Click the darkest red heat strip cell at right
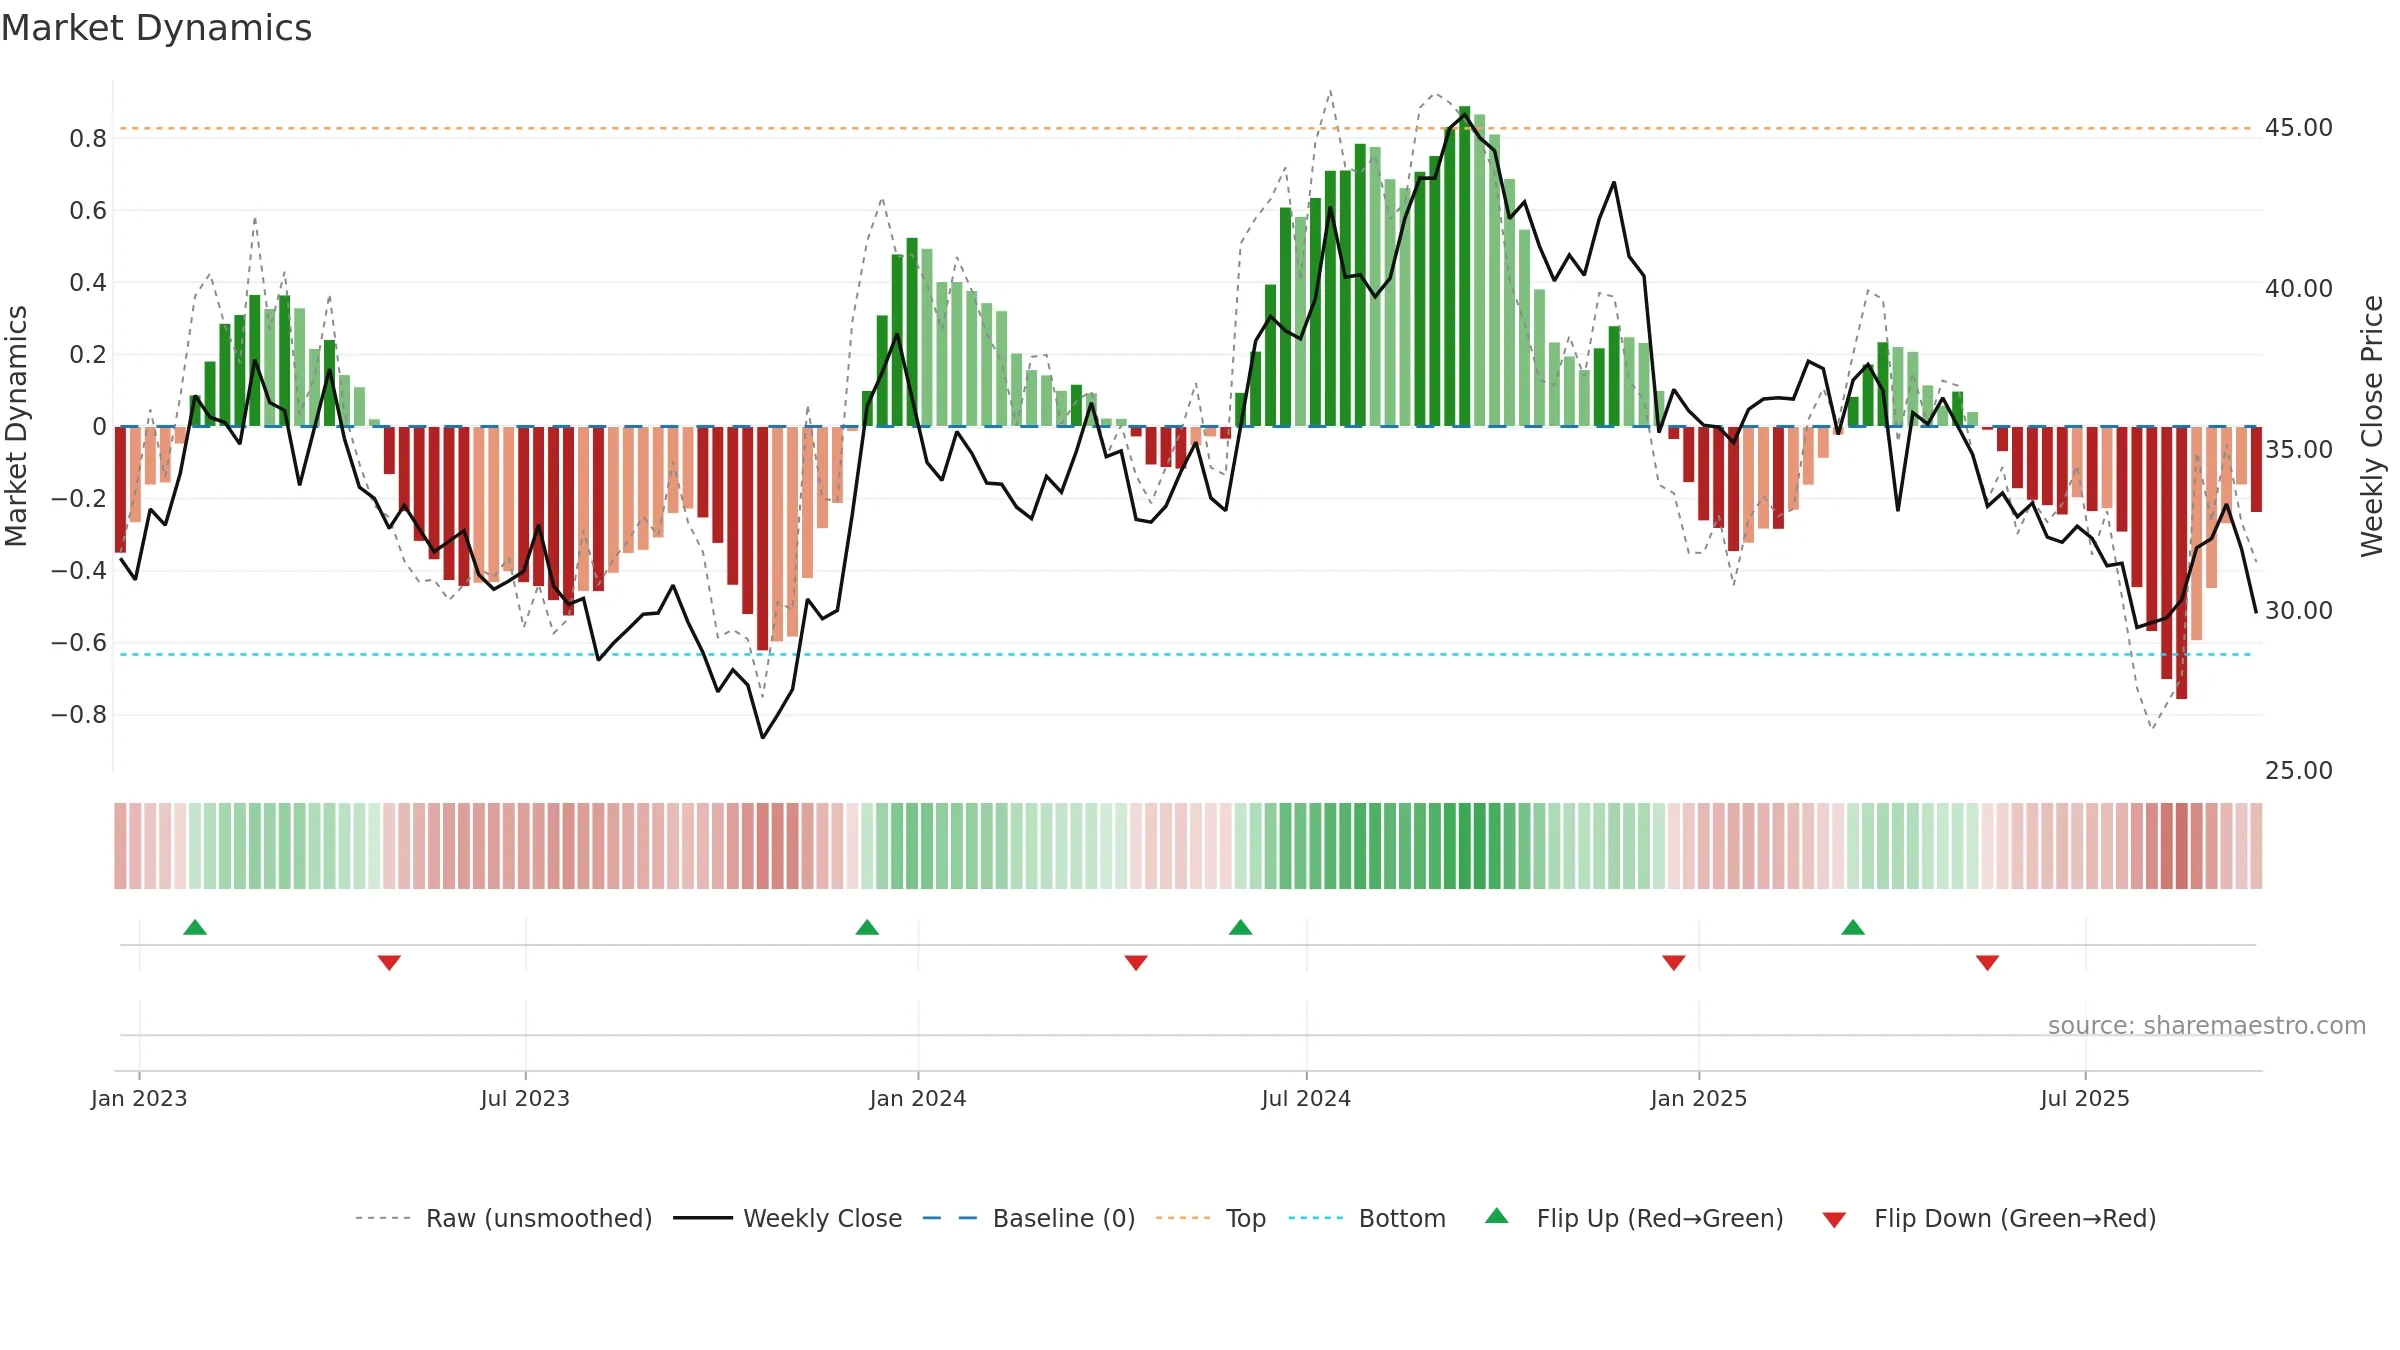 [2181, 846]
